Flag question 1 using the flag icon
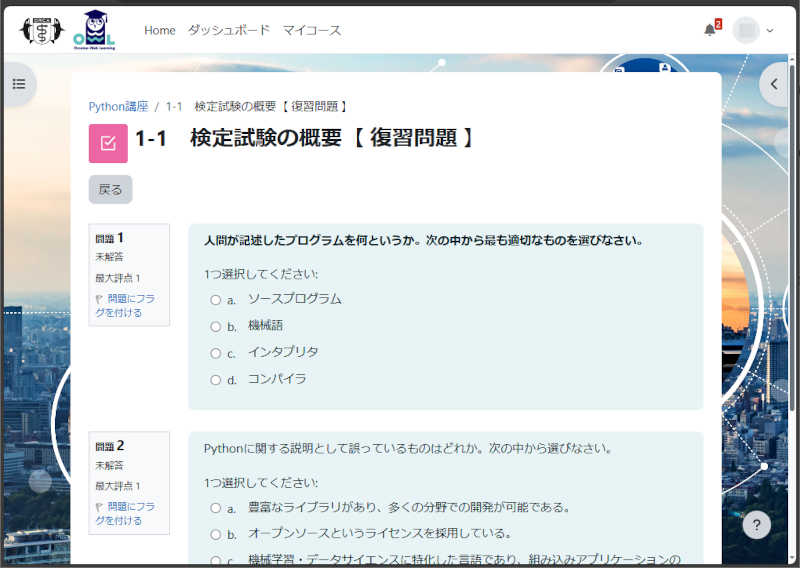This screenshot has height=568, width=800. click(x=99, y=299)
